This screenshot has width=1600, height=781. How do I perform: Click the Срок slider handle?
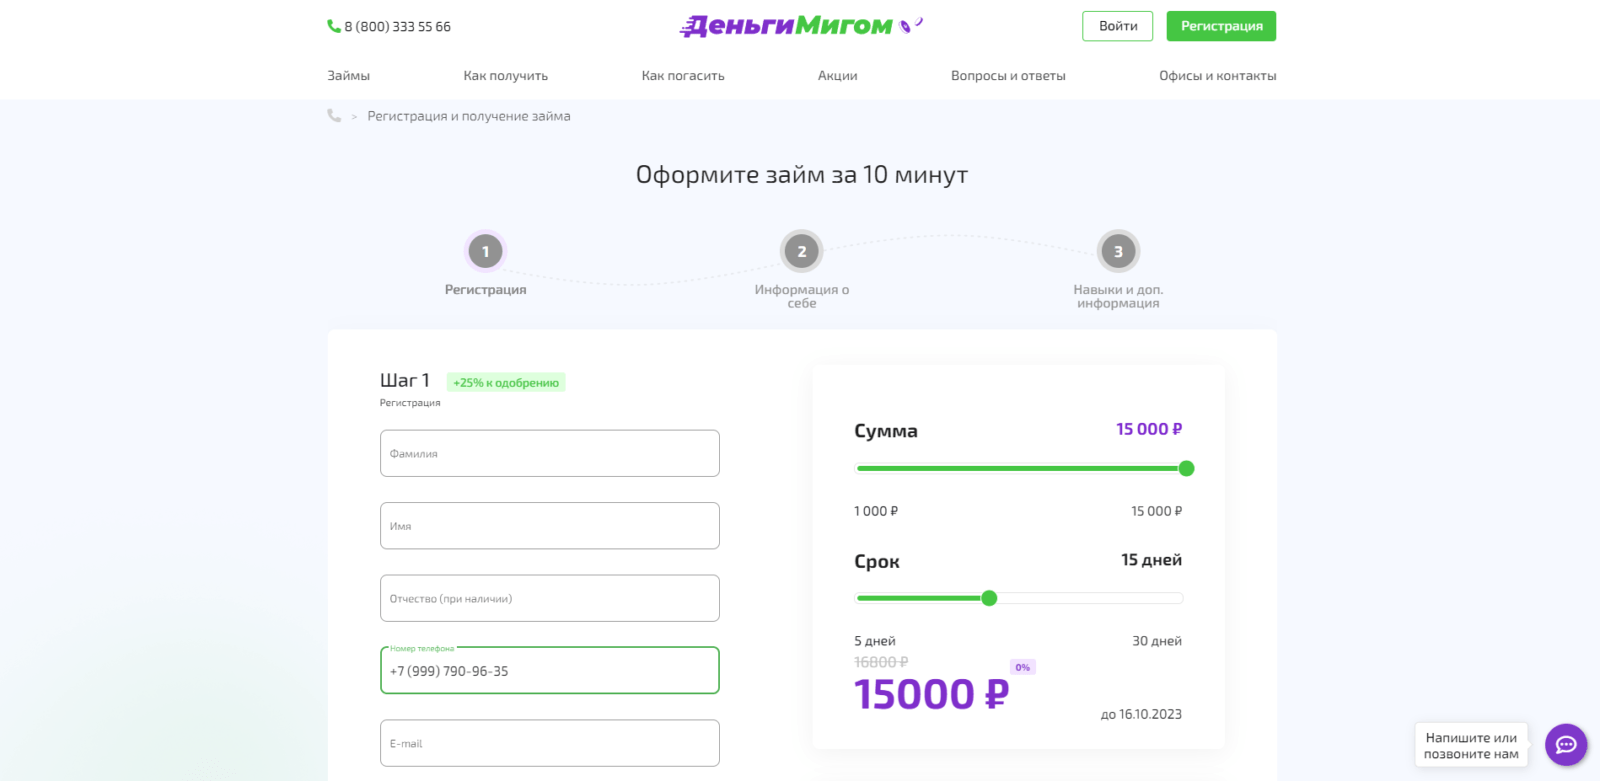[x=990, y=598]
